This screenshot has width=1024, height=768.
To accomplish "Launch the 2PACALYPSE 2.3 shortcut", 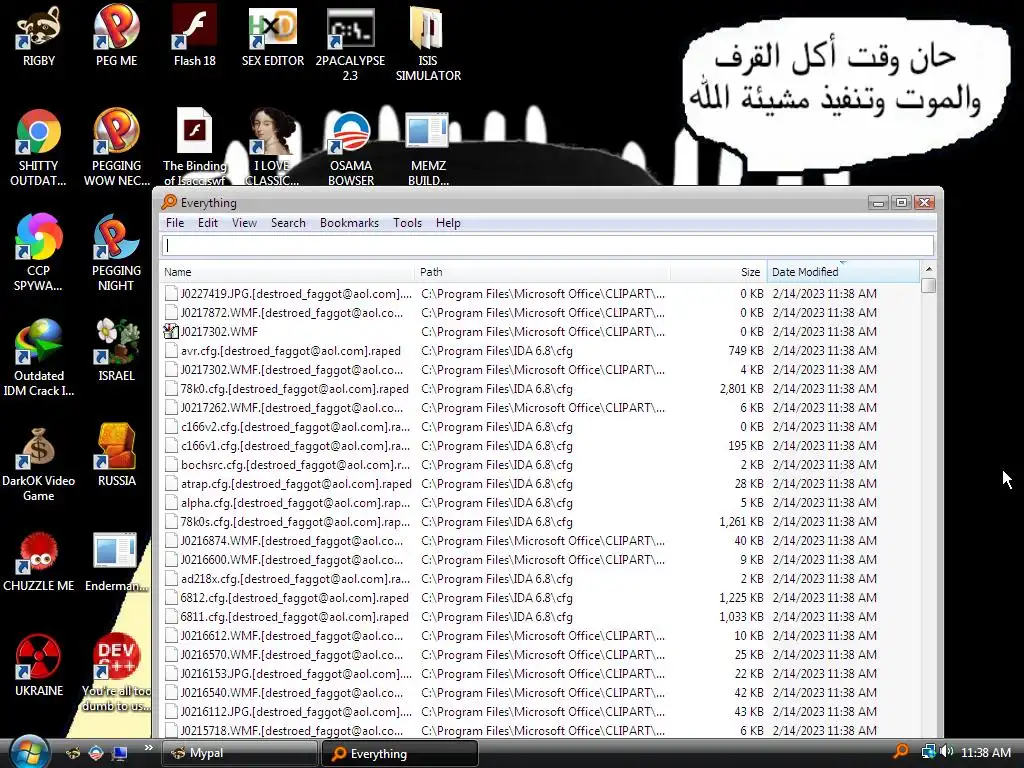I will click(x=350, y=44).
